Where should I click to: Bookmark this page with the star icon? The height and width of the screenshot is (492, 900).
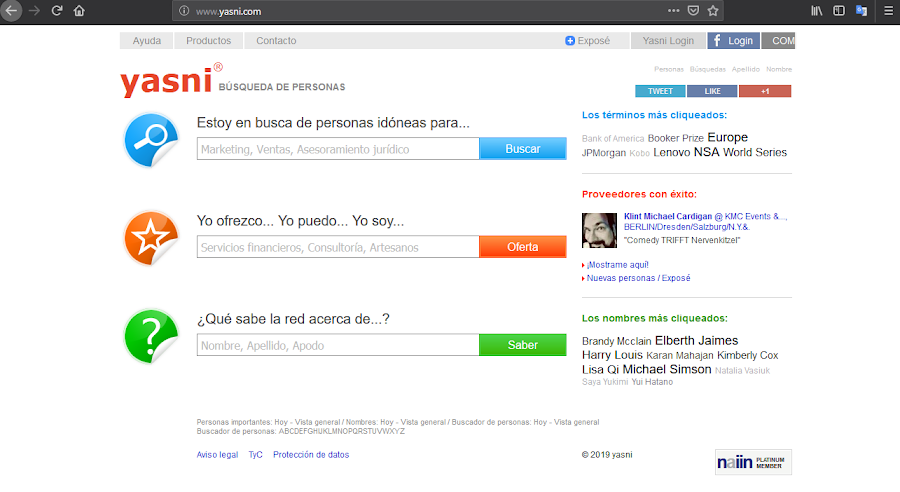[x=713, y=11]
